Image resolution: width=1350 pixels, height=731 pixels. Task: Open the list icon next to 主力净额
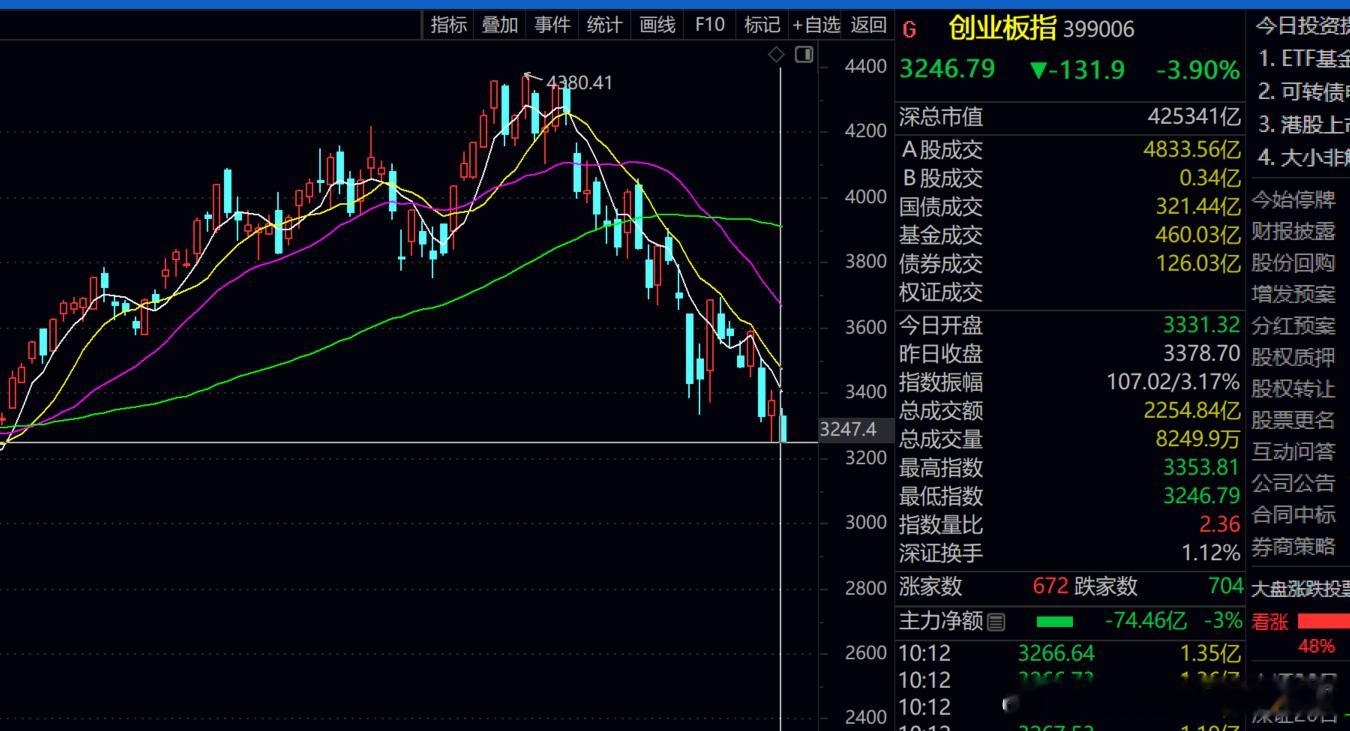(x=996, y=623)
